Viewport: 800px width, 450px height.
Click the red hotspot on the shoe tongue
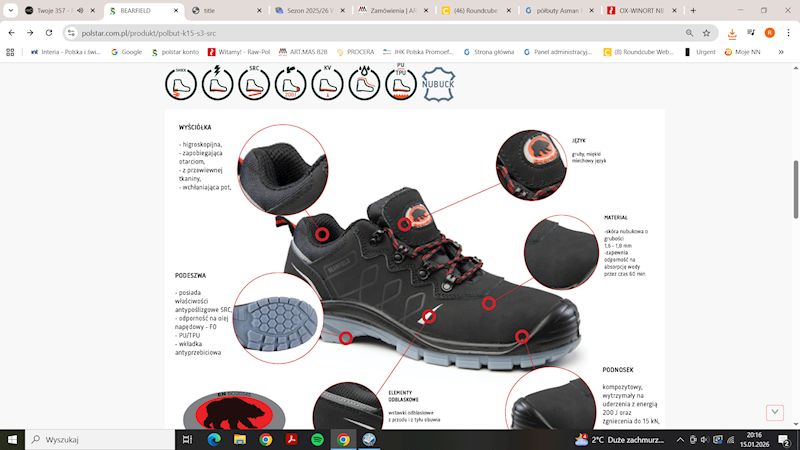tap(405, 224)
